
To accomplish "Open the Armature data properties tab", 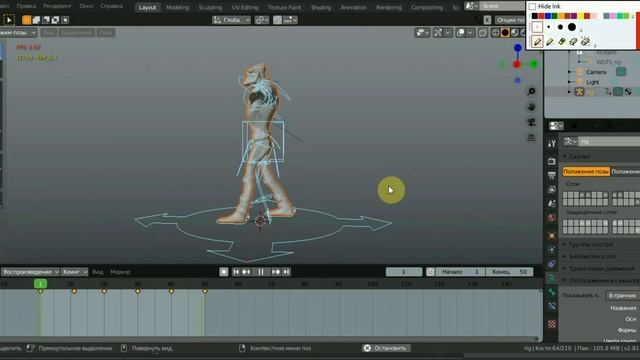I will click(552, 278).
